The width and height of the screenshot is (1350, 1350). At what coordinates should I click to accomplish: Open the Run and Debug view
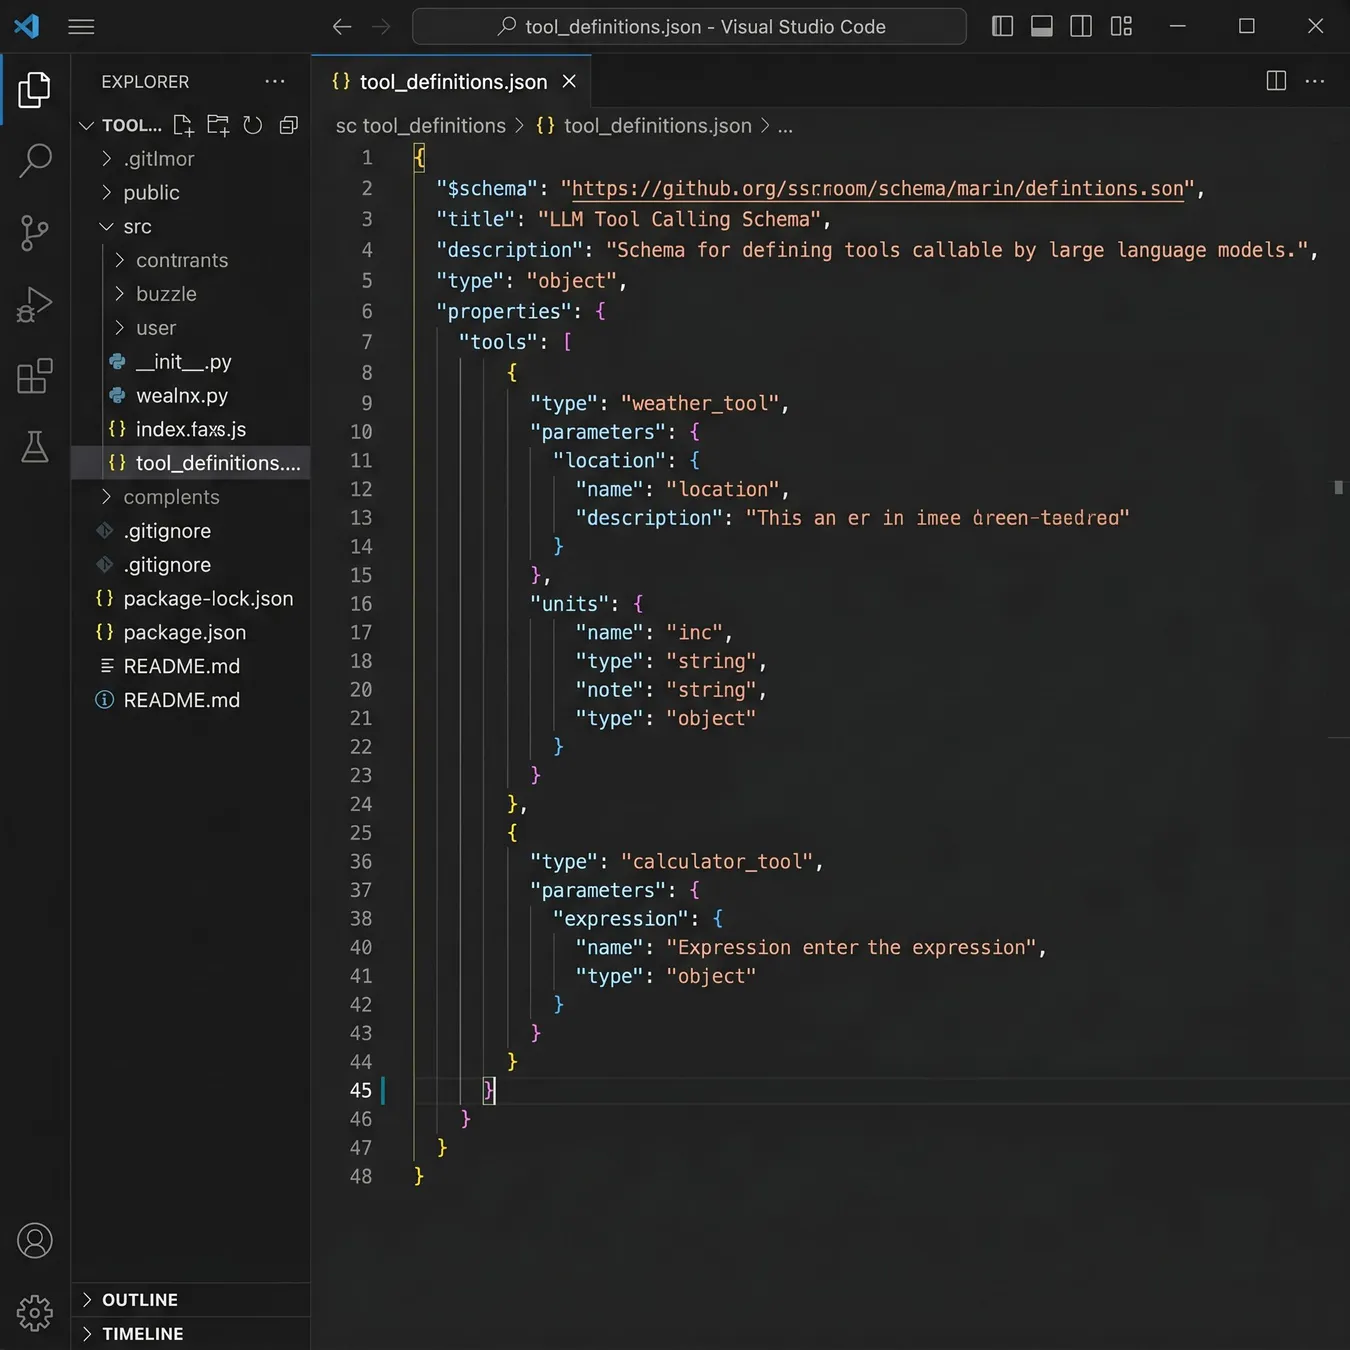pos(35,305)
